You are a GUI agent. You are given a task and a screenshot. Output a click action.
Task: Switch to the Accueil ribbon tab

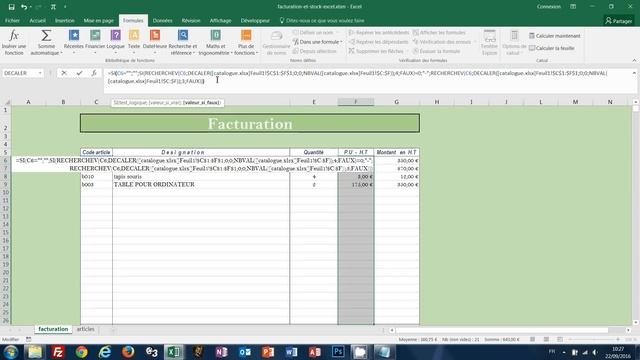(x=38, y=20)
